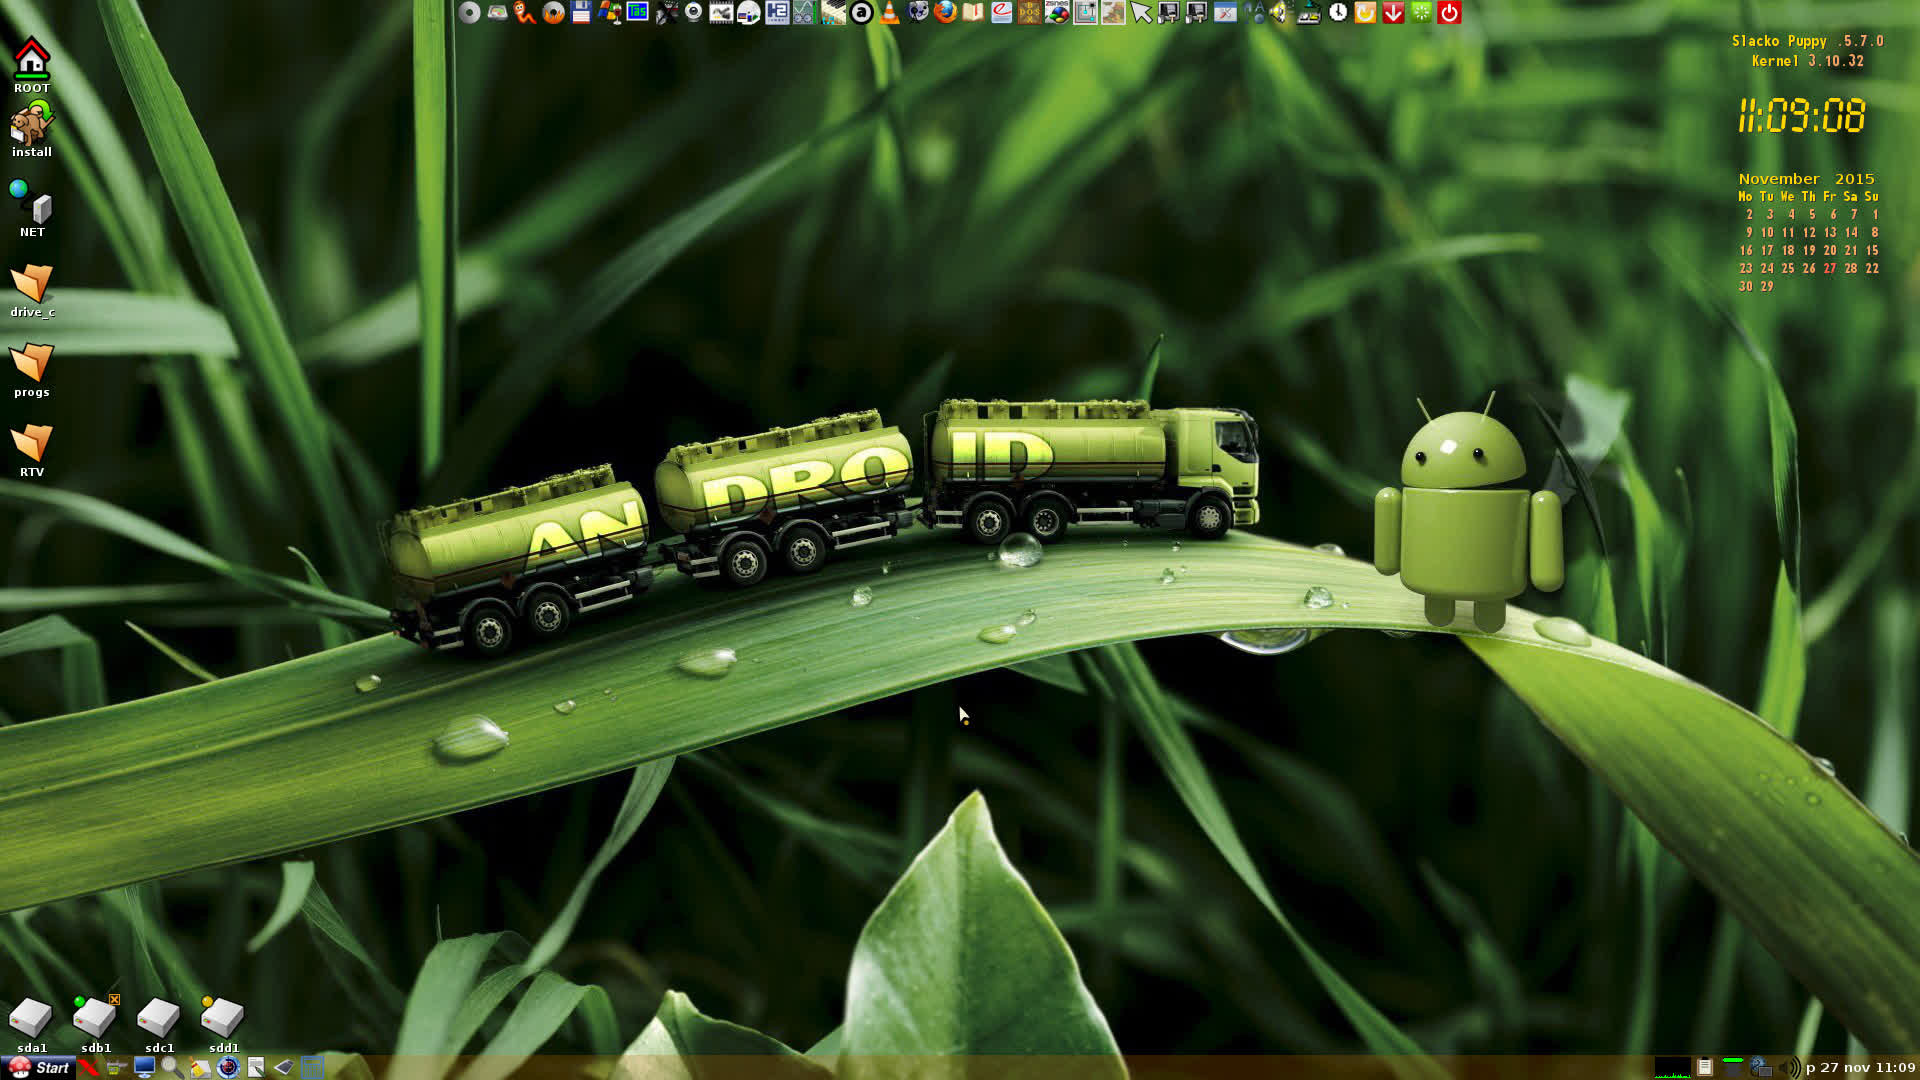Open the film strip video editor icon

click(721, 12)
